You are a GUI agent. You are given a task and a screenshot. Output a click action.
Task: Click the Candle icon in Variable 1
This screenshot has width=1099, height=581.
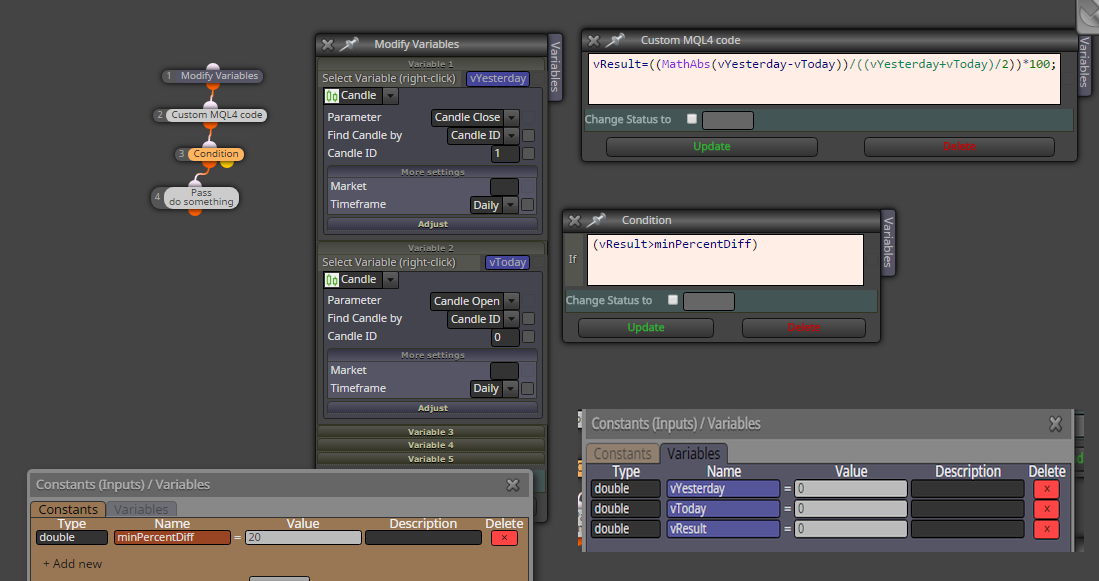332,96
